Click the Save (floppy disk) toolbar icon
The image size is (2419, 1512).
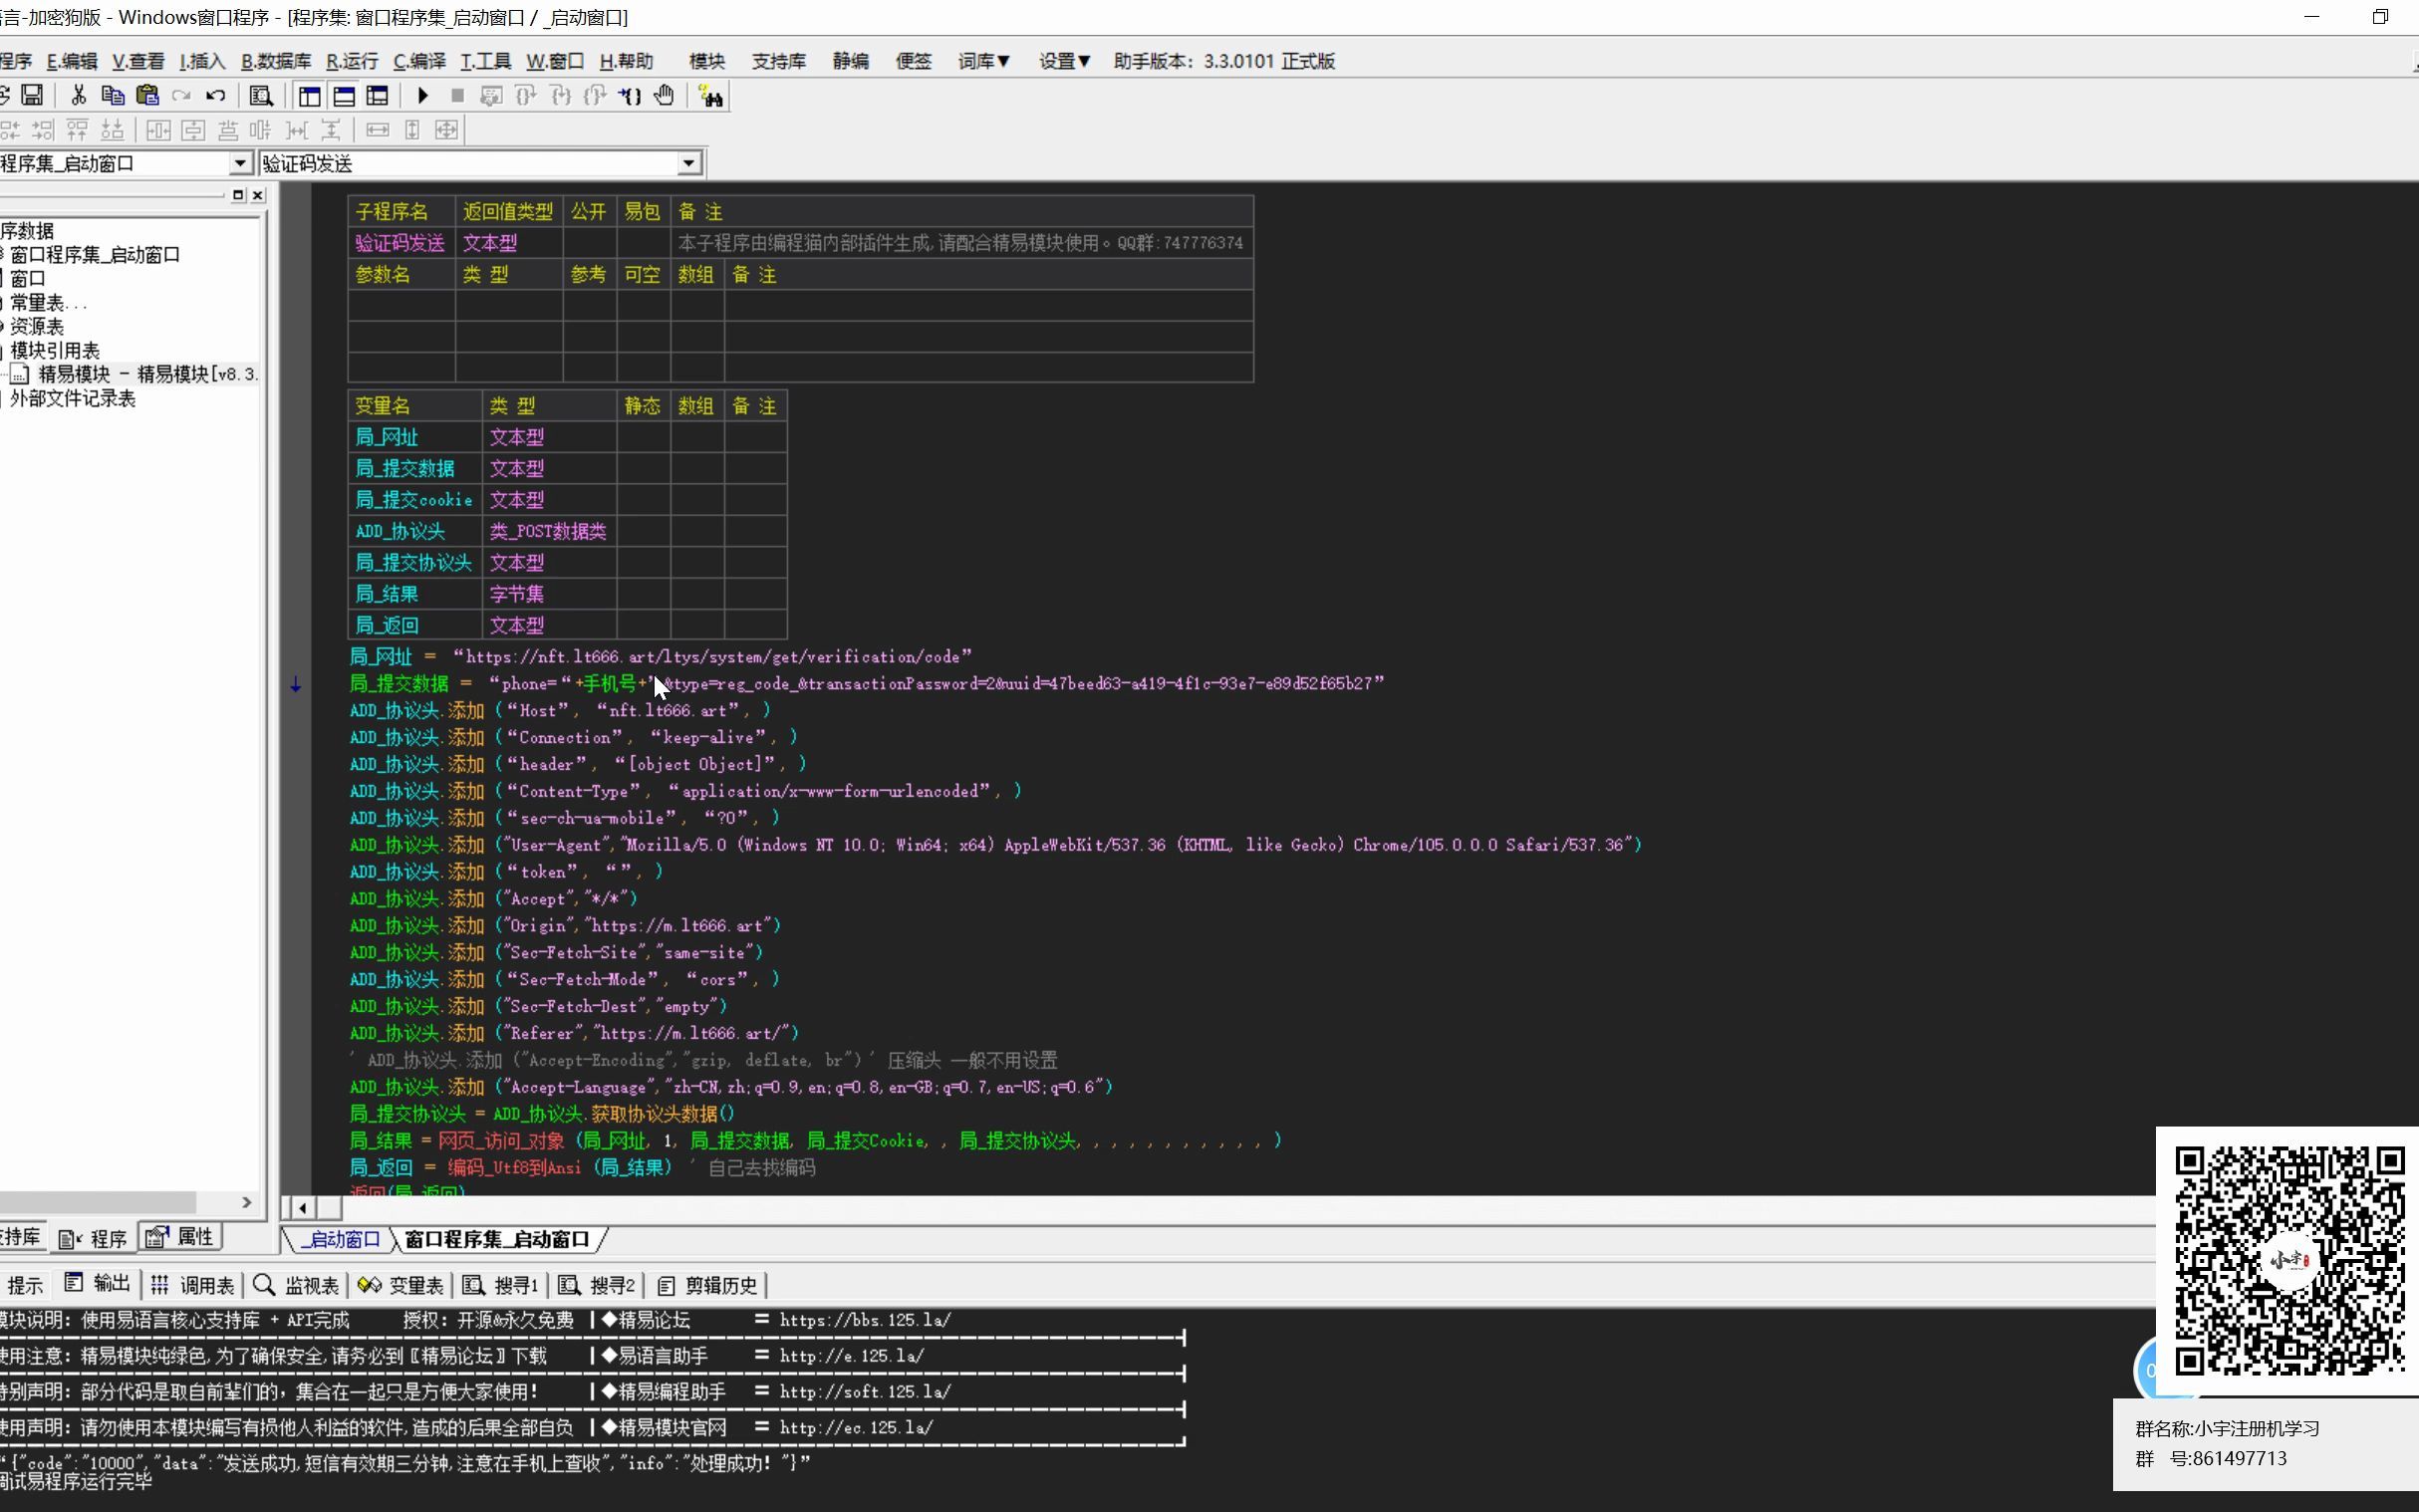click(32, 95)
